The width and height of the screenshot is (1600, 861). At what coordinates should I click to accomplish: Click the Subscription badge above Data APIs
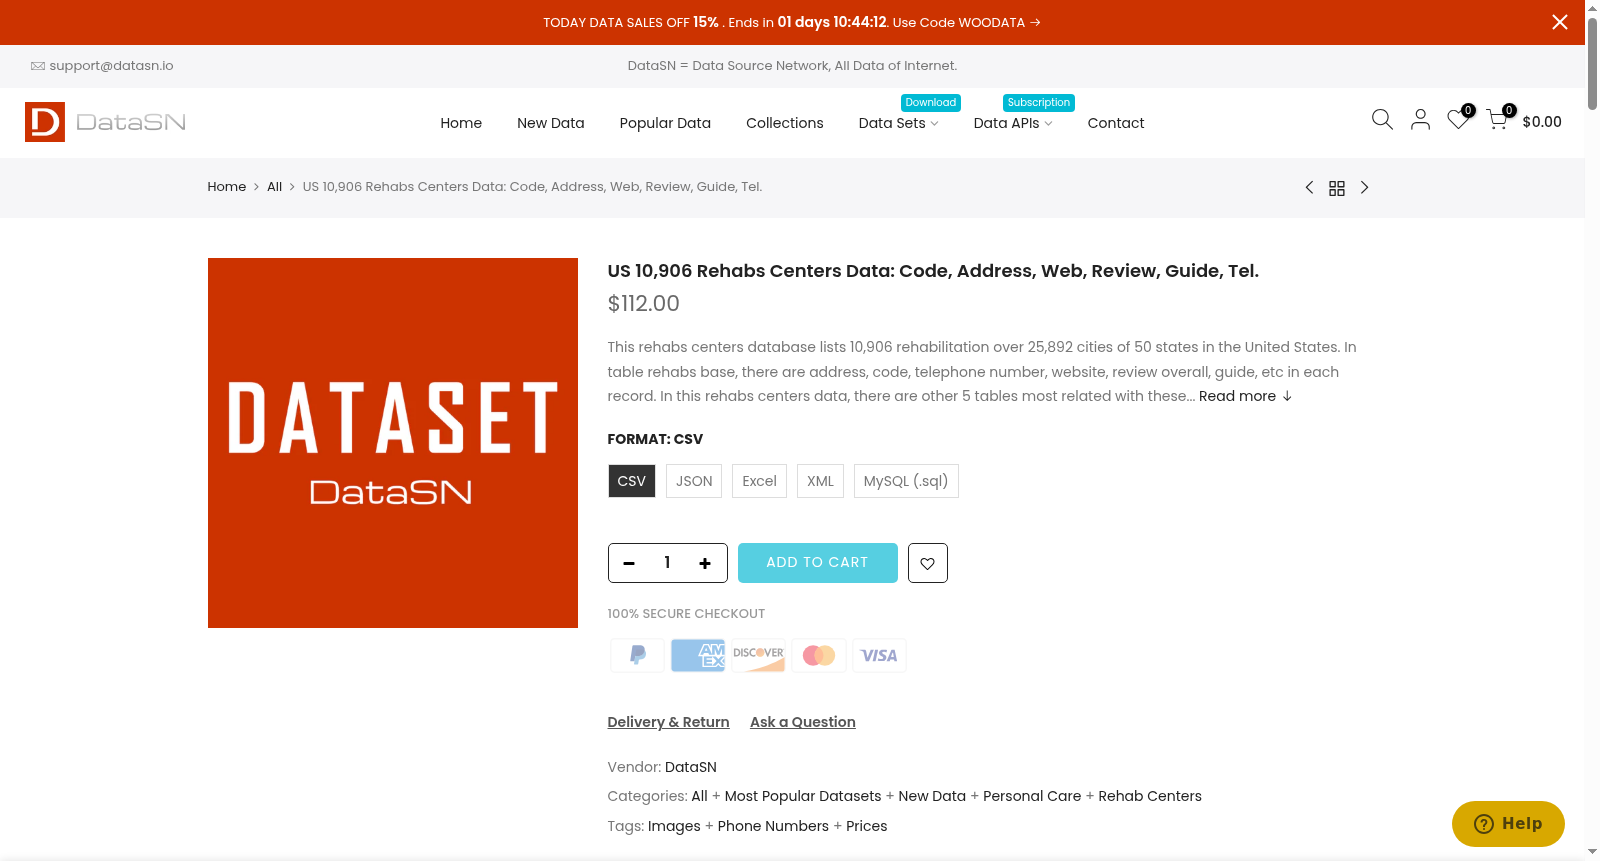[x=1039, y=103]
